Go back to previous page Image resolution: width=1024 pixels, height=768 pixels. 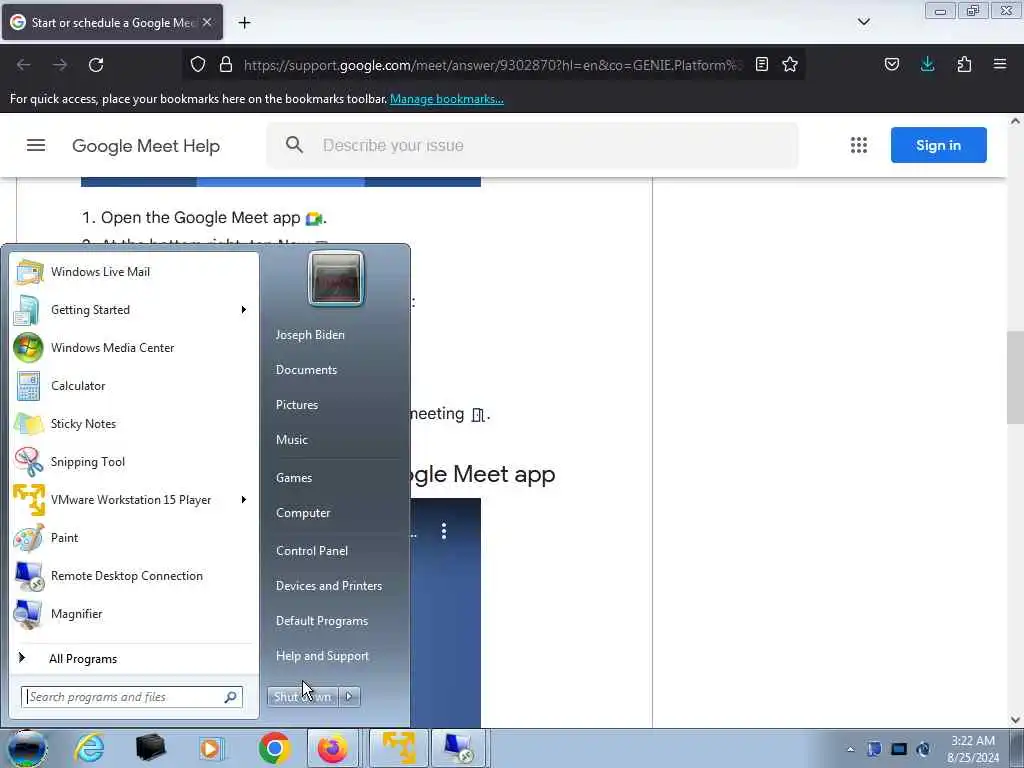(x=24, y=65)
